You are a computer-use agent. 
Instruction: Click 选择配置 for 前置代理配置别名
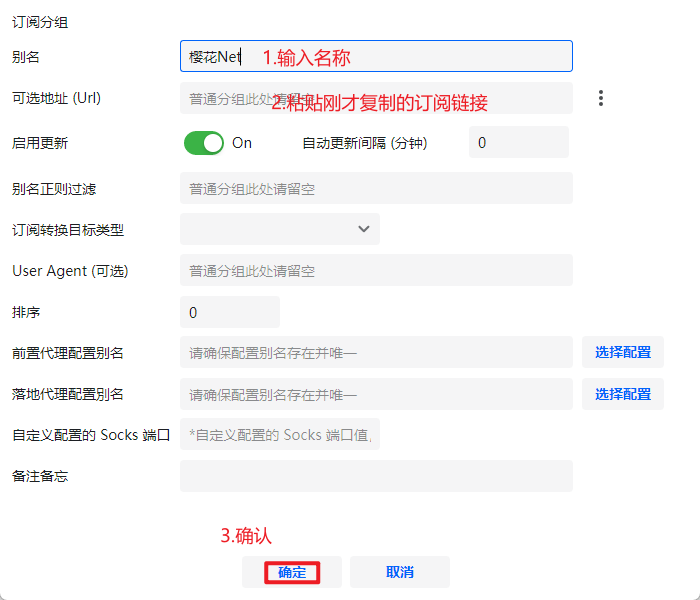point(622,352)
